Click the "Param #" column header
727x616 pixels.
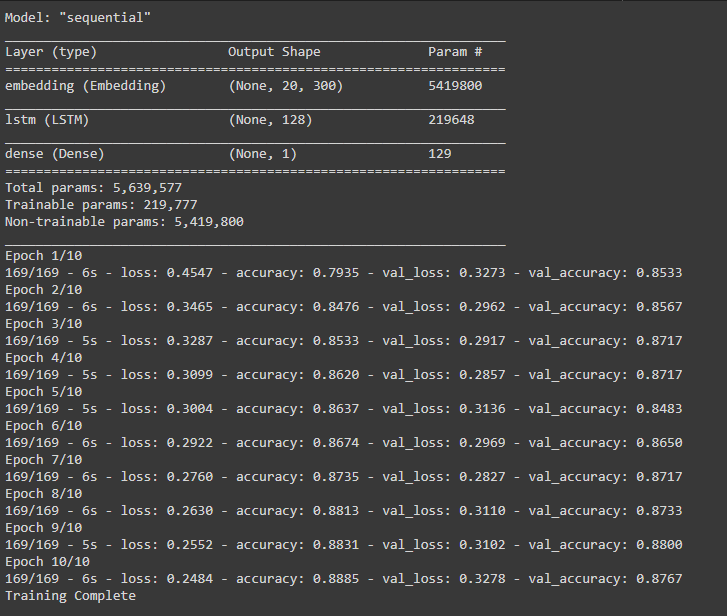coord(455,52)
